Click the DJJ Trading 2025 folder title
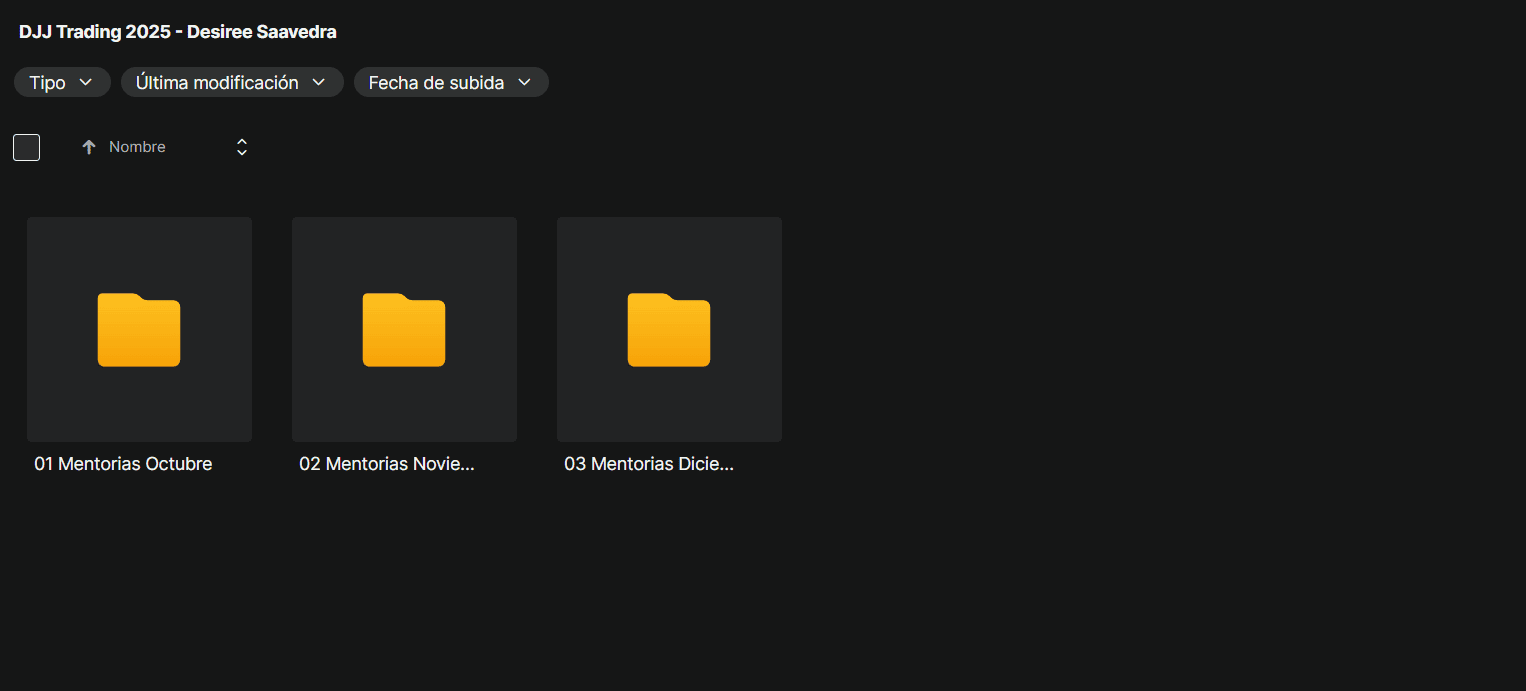The width and height of the screenshot is (1526, 691). [x=177, y=32]
